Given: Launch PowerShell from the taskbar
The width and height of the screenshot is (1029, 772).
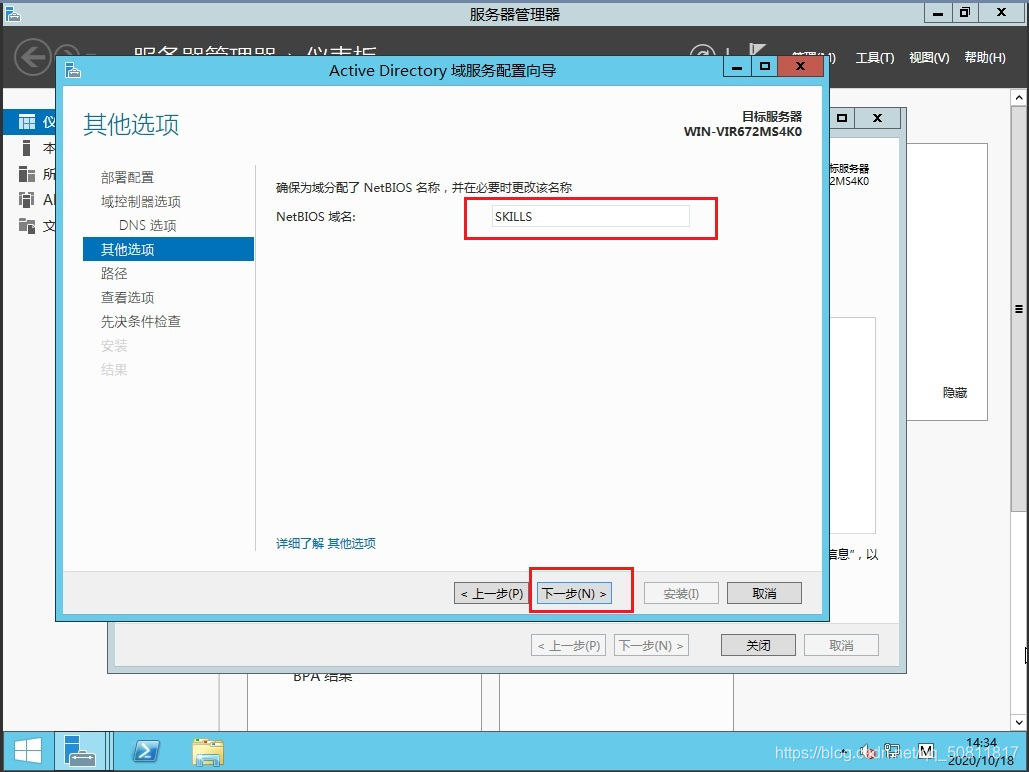Looking at the screenshot, I should point(146,752).
